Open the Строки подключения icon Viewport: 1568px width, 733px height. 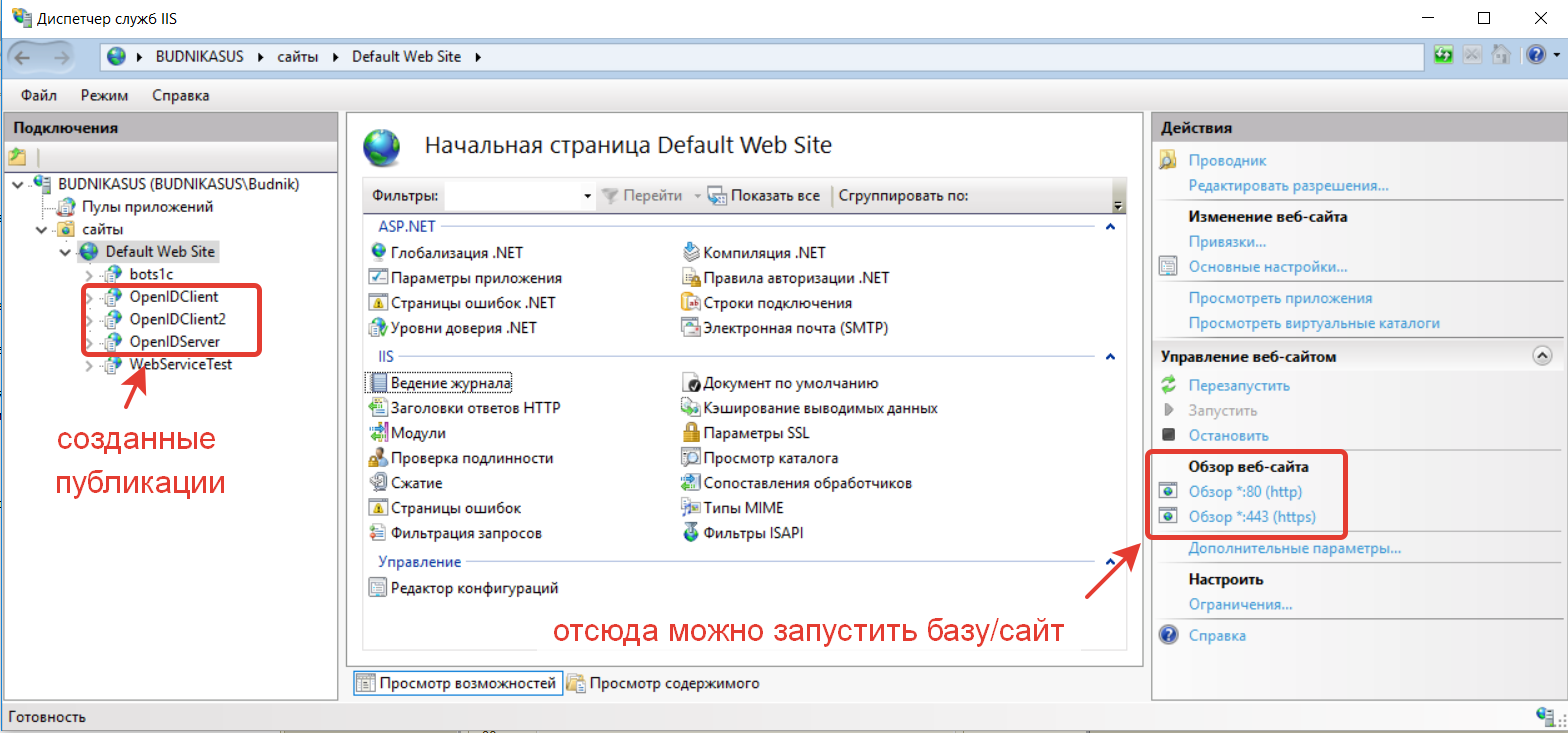tap(690, 302)
